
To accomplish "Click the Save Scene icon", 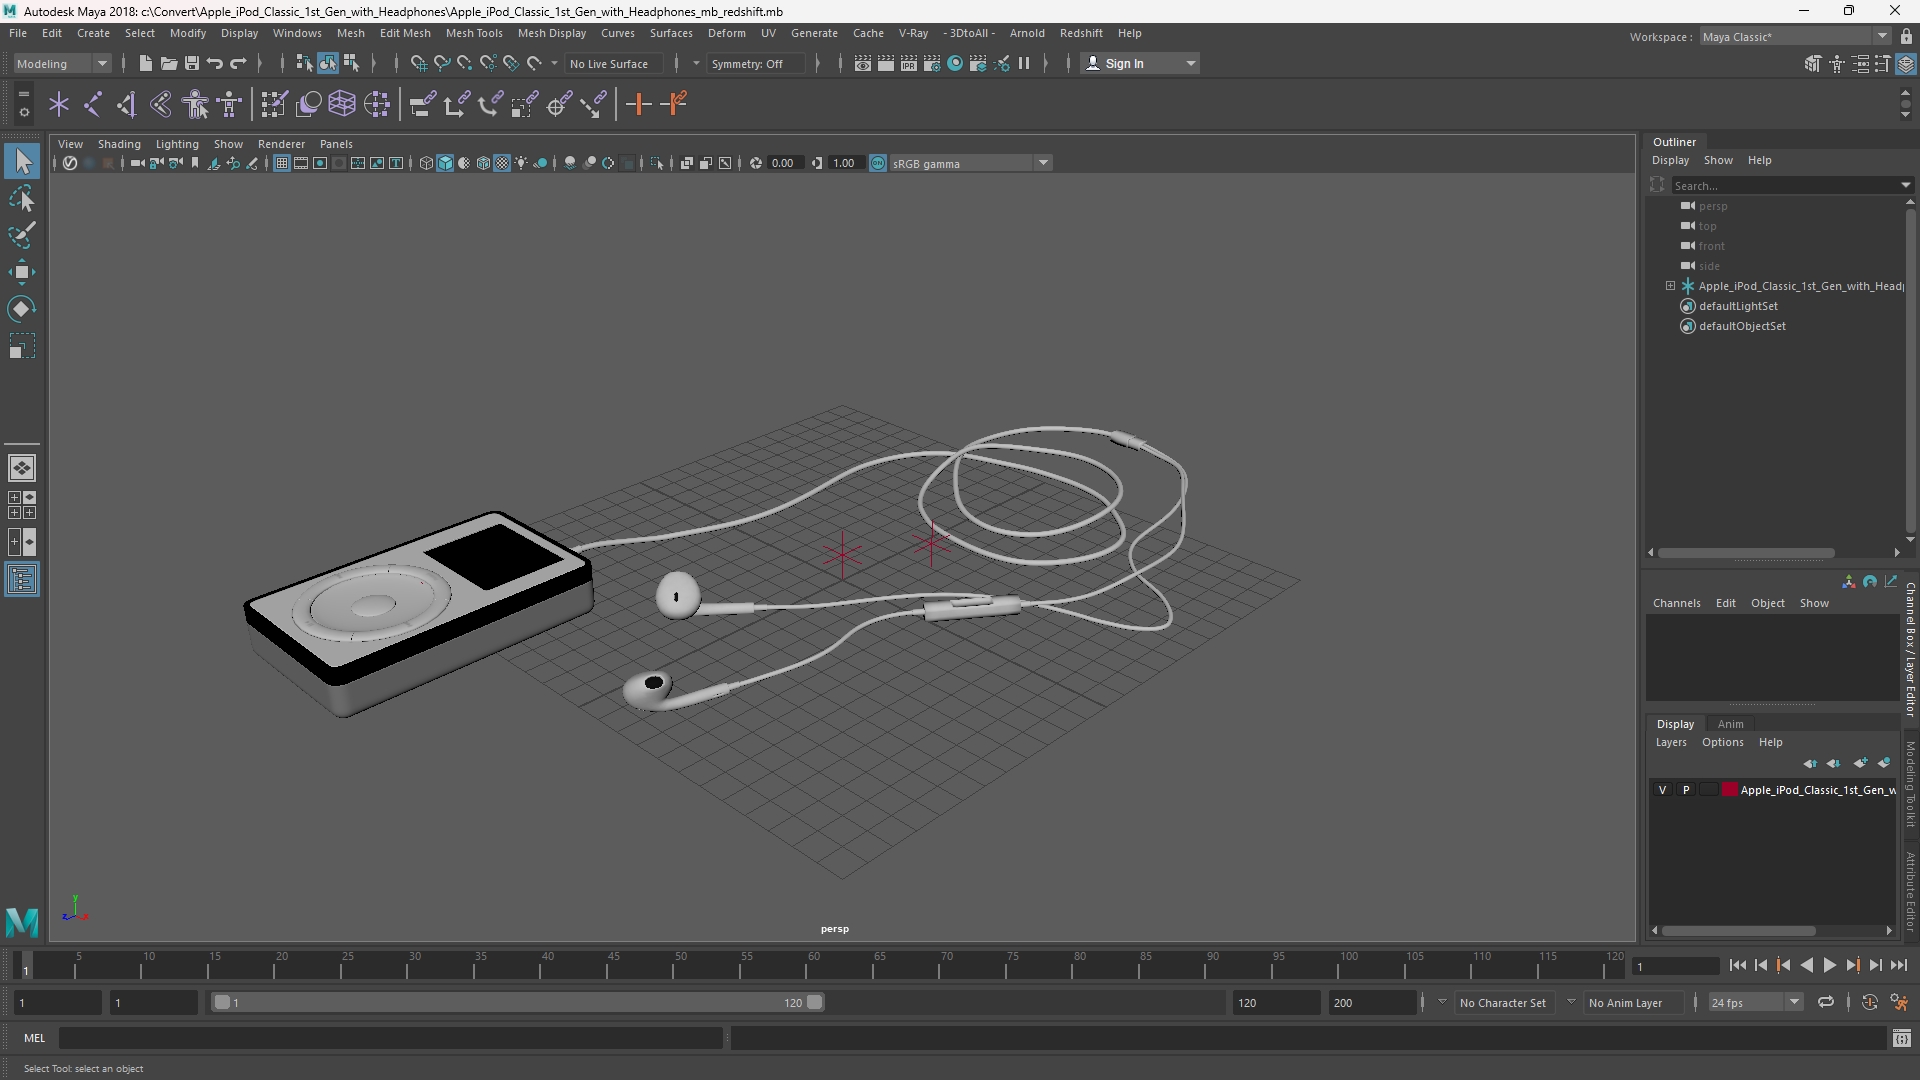I will [x=191, y=63].
